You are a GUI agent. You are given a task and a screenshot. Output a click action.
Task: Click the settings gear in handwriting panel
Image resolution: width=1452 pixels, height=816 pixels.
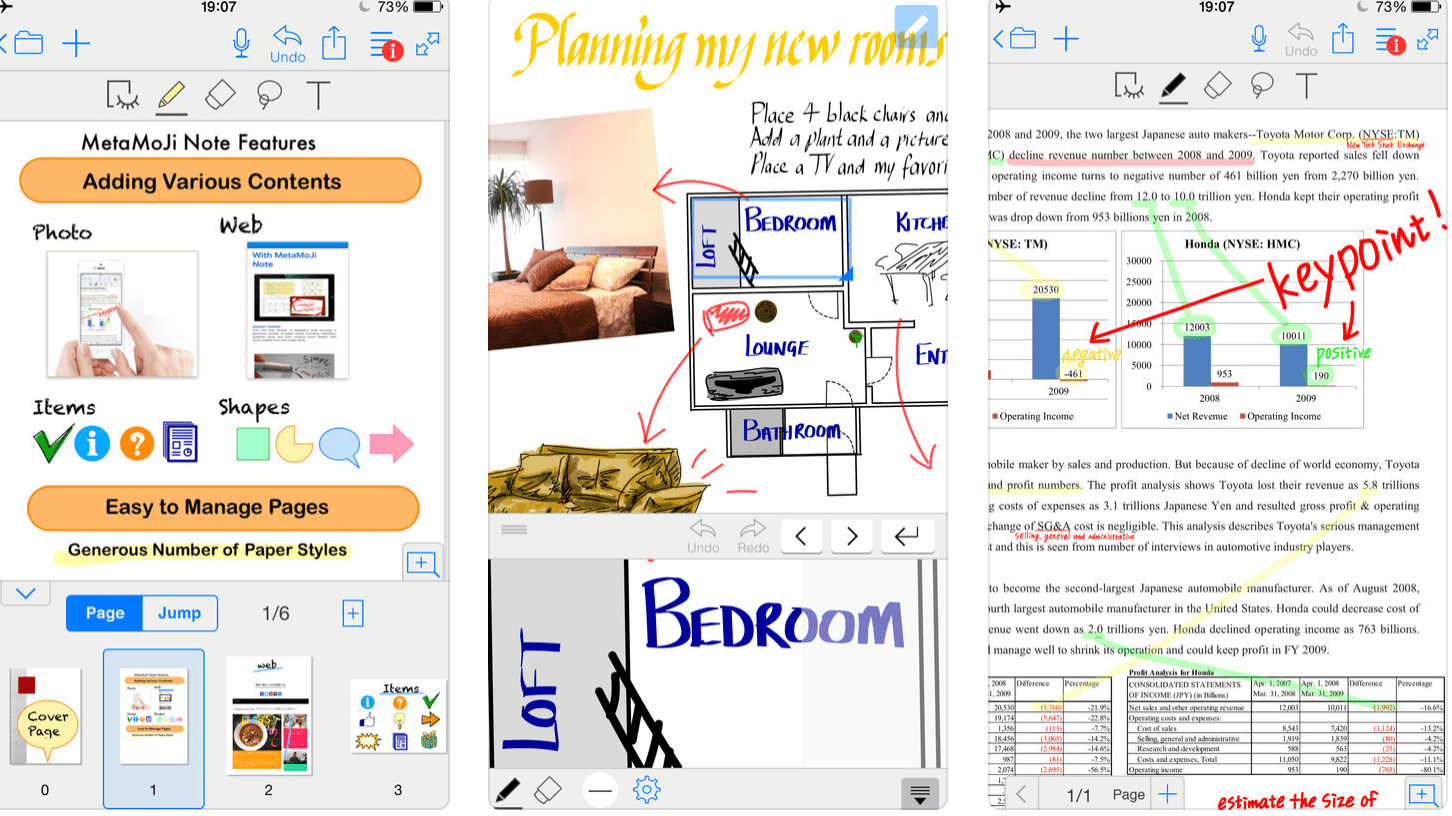coord(647,790)
